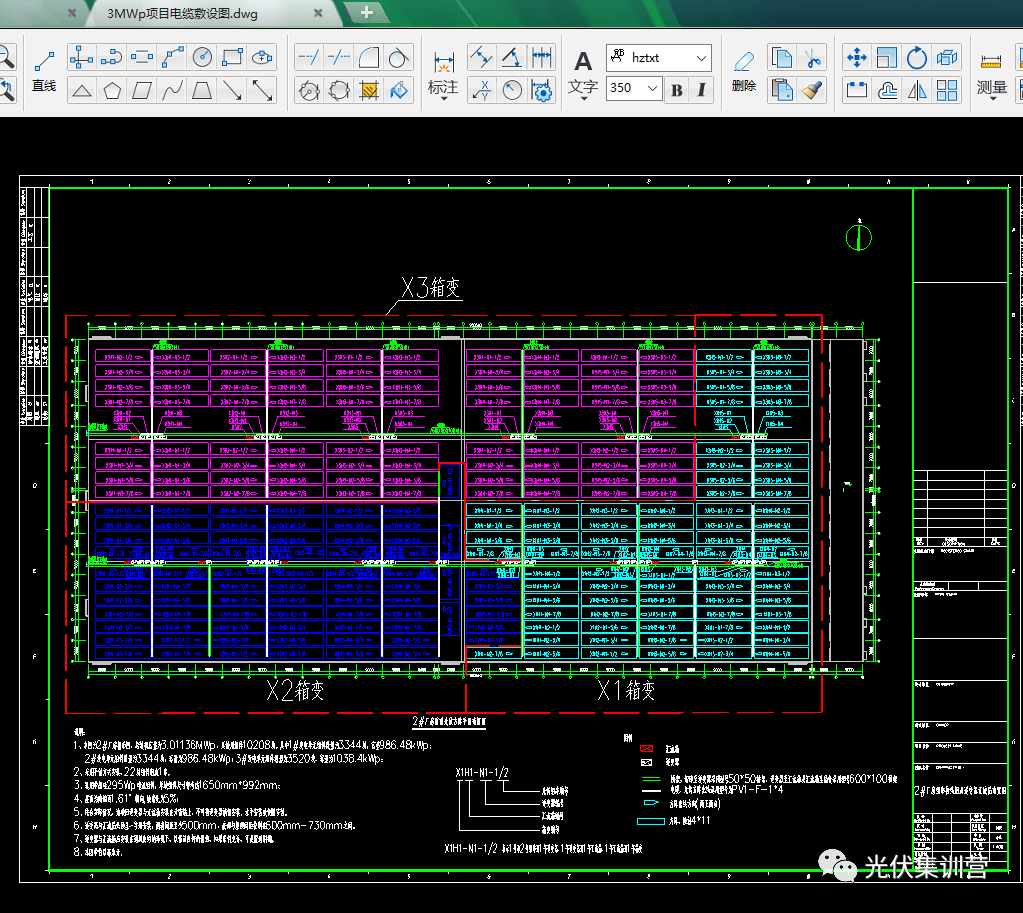Open a new tab with plus button
Screen dimensions: 1023x913
pos(366,13)
